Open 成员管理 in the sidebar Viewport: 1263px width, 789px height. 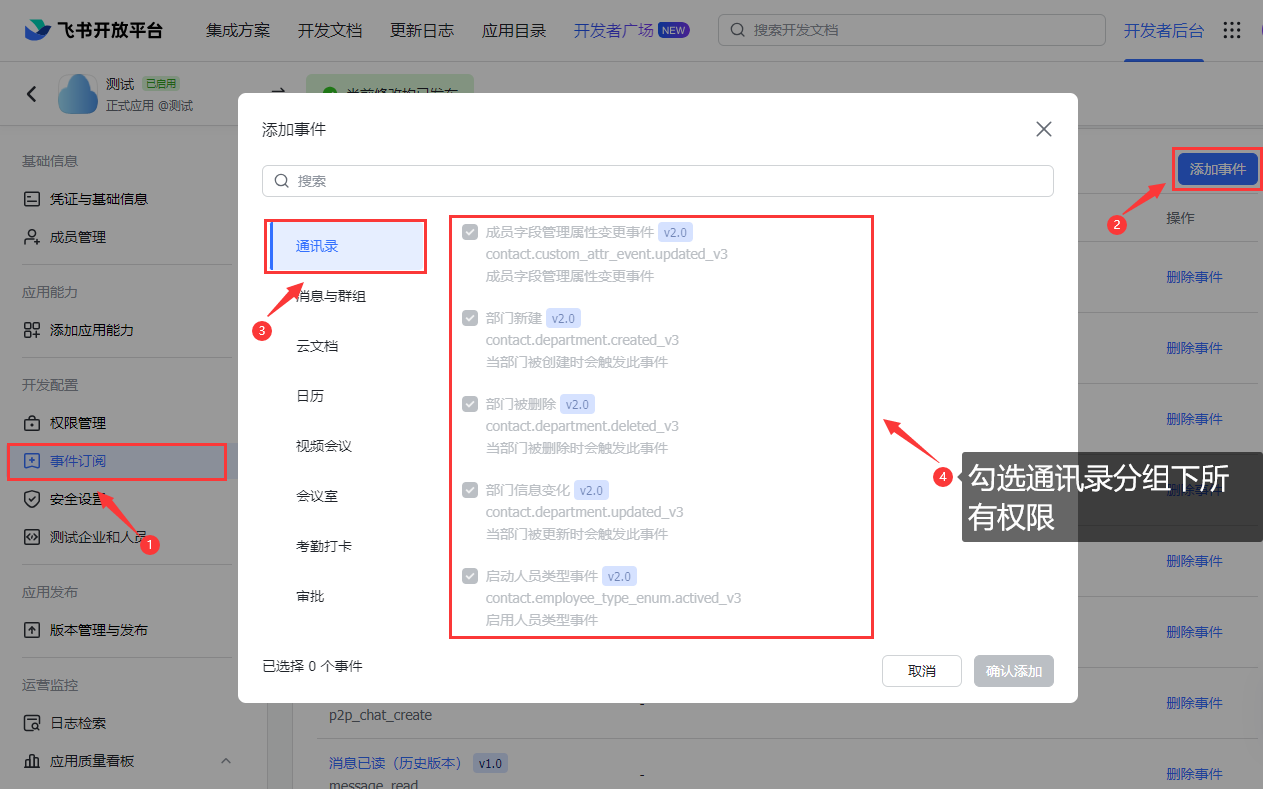pyautogui.click(x=77, y=237)
